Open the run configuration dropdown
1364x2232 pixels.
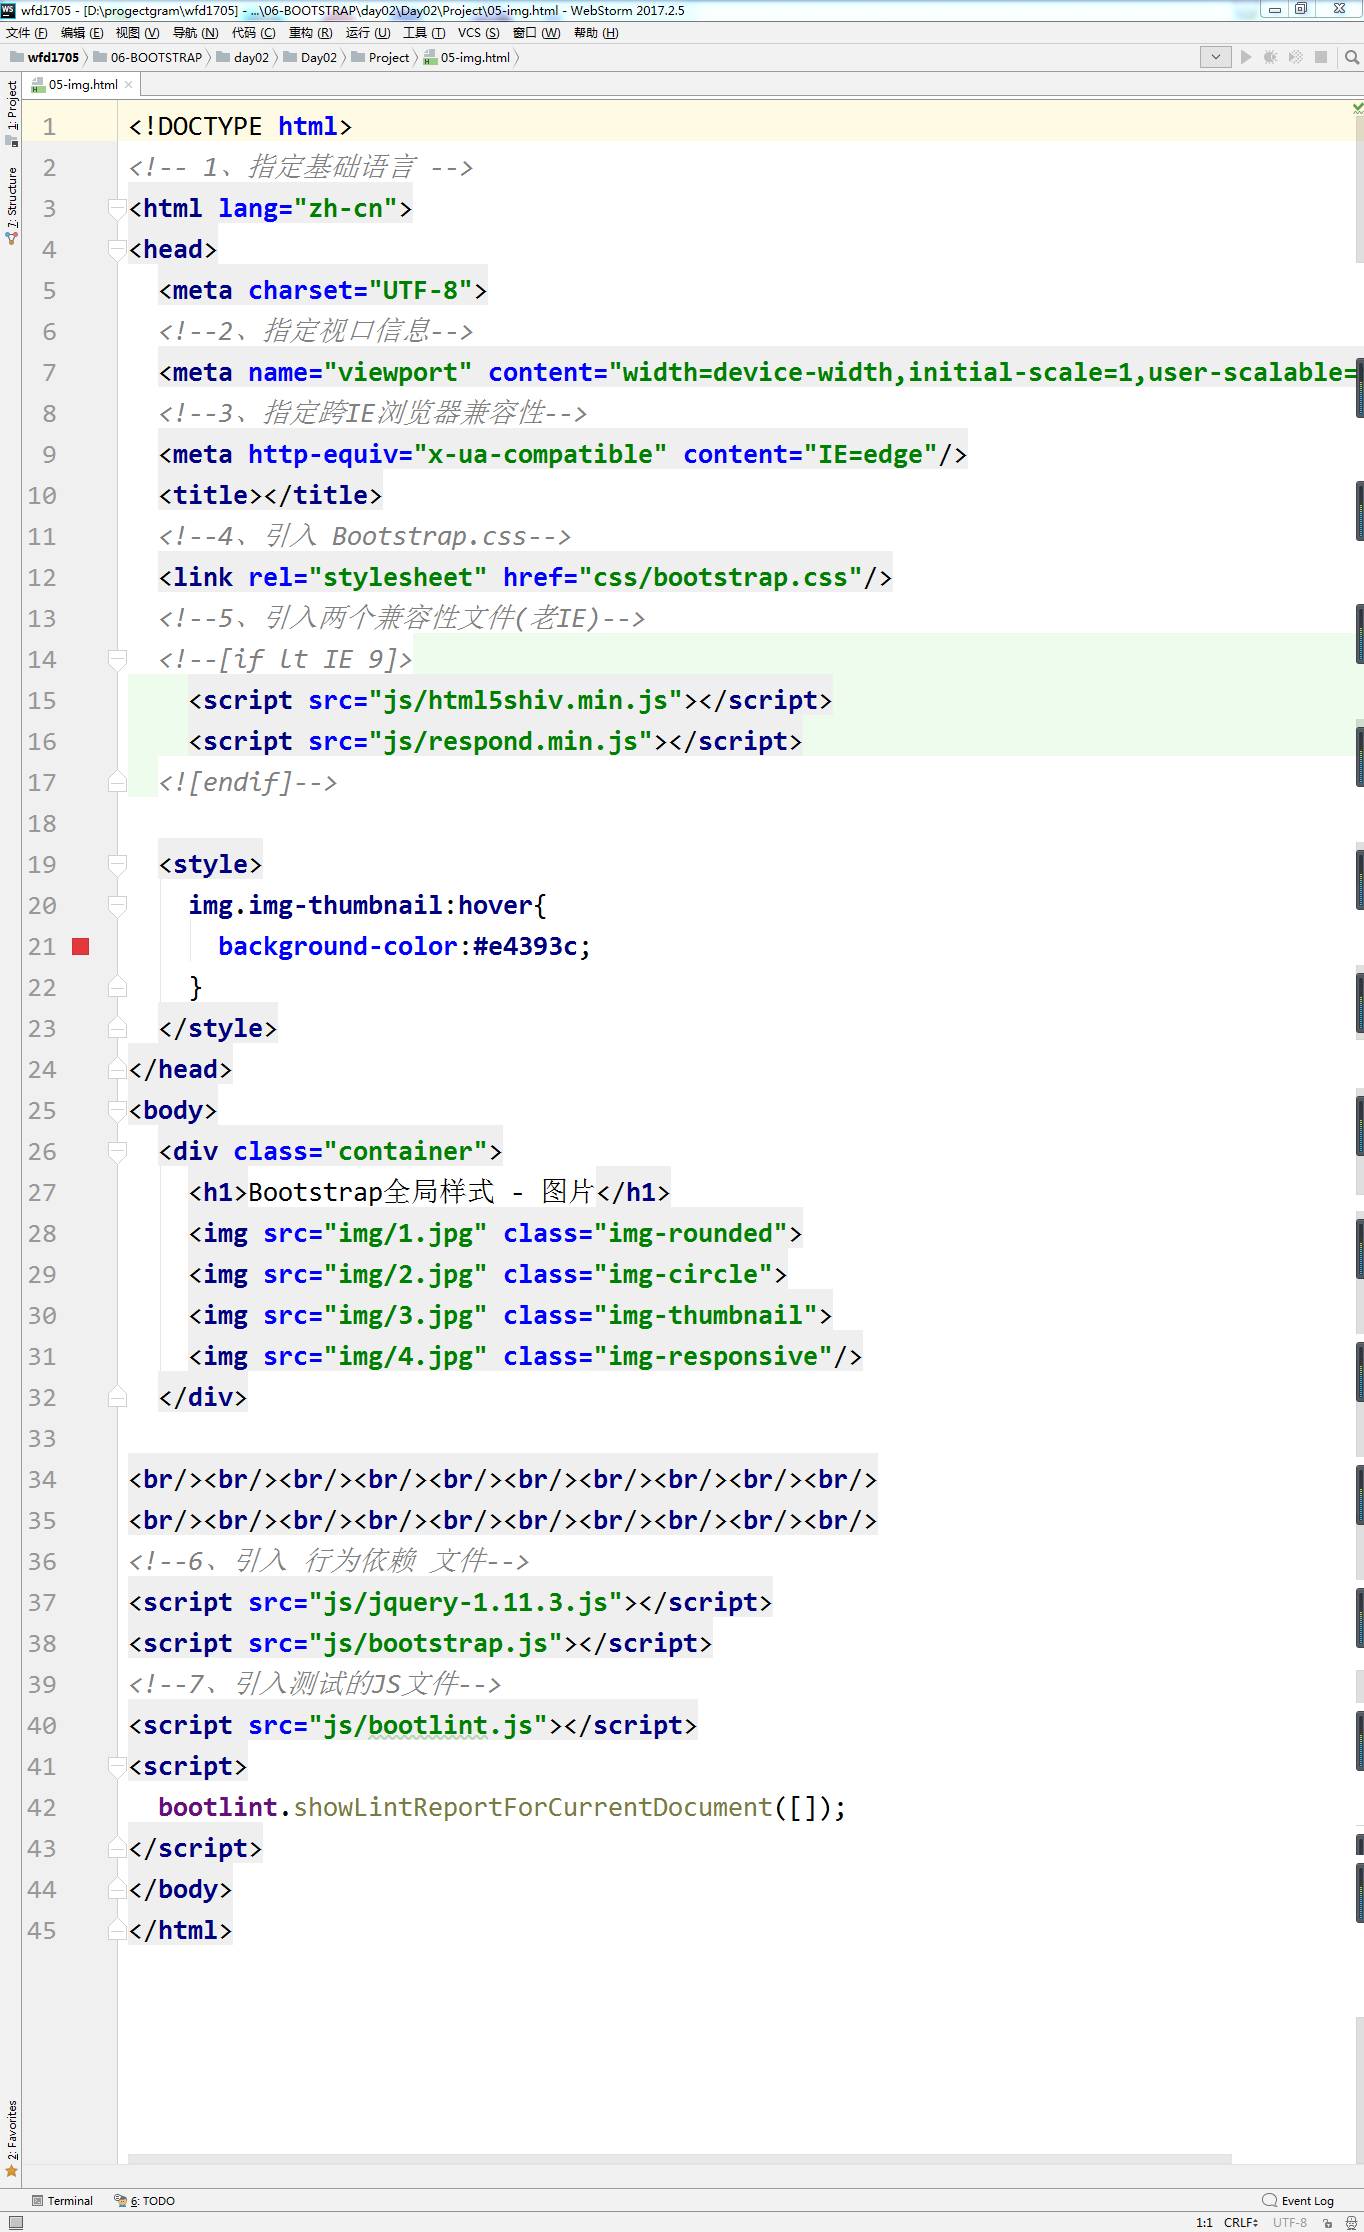pyautogui.click(x=1215, y=57)
